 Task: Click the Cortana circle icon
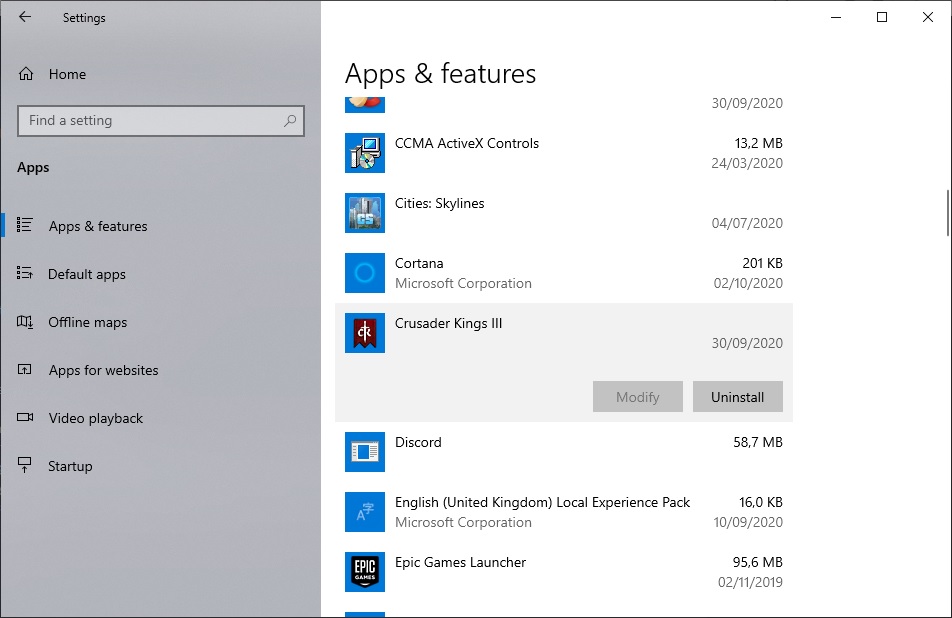364,273
